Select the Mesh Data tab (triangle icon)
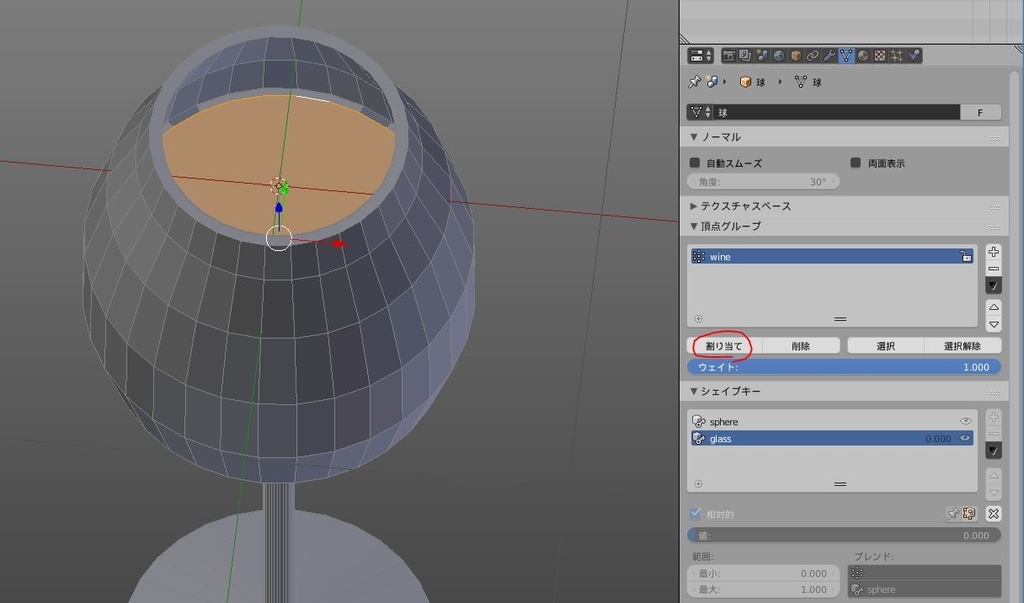 point(846,56)
